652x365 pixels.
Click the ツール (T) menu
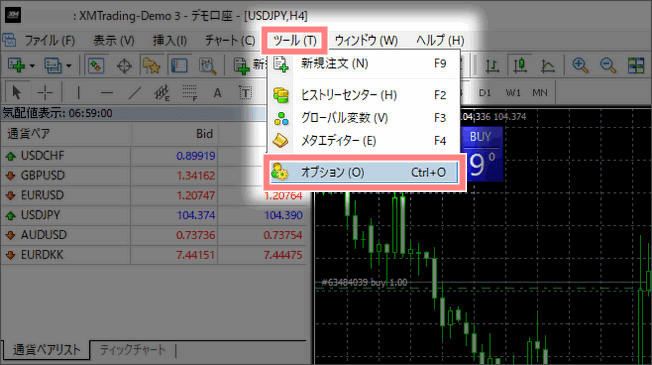(x=295, y=40)
